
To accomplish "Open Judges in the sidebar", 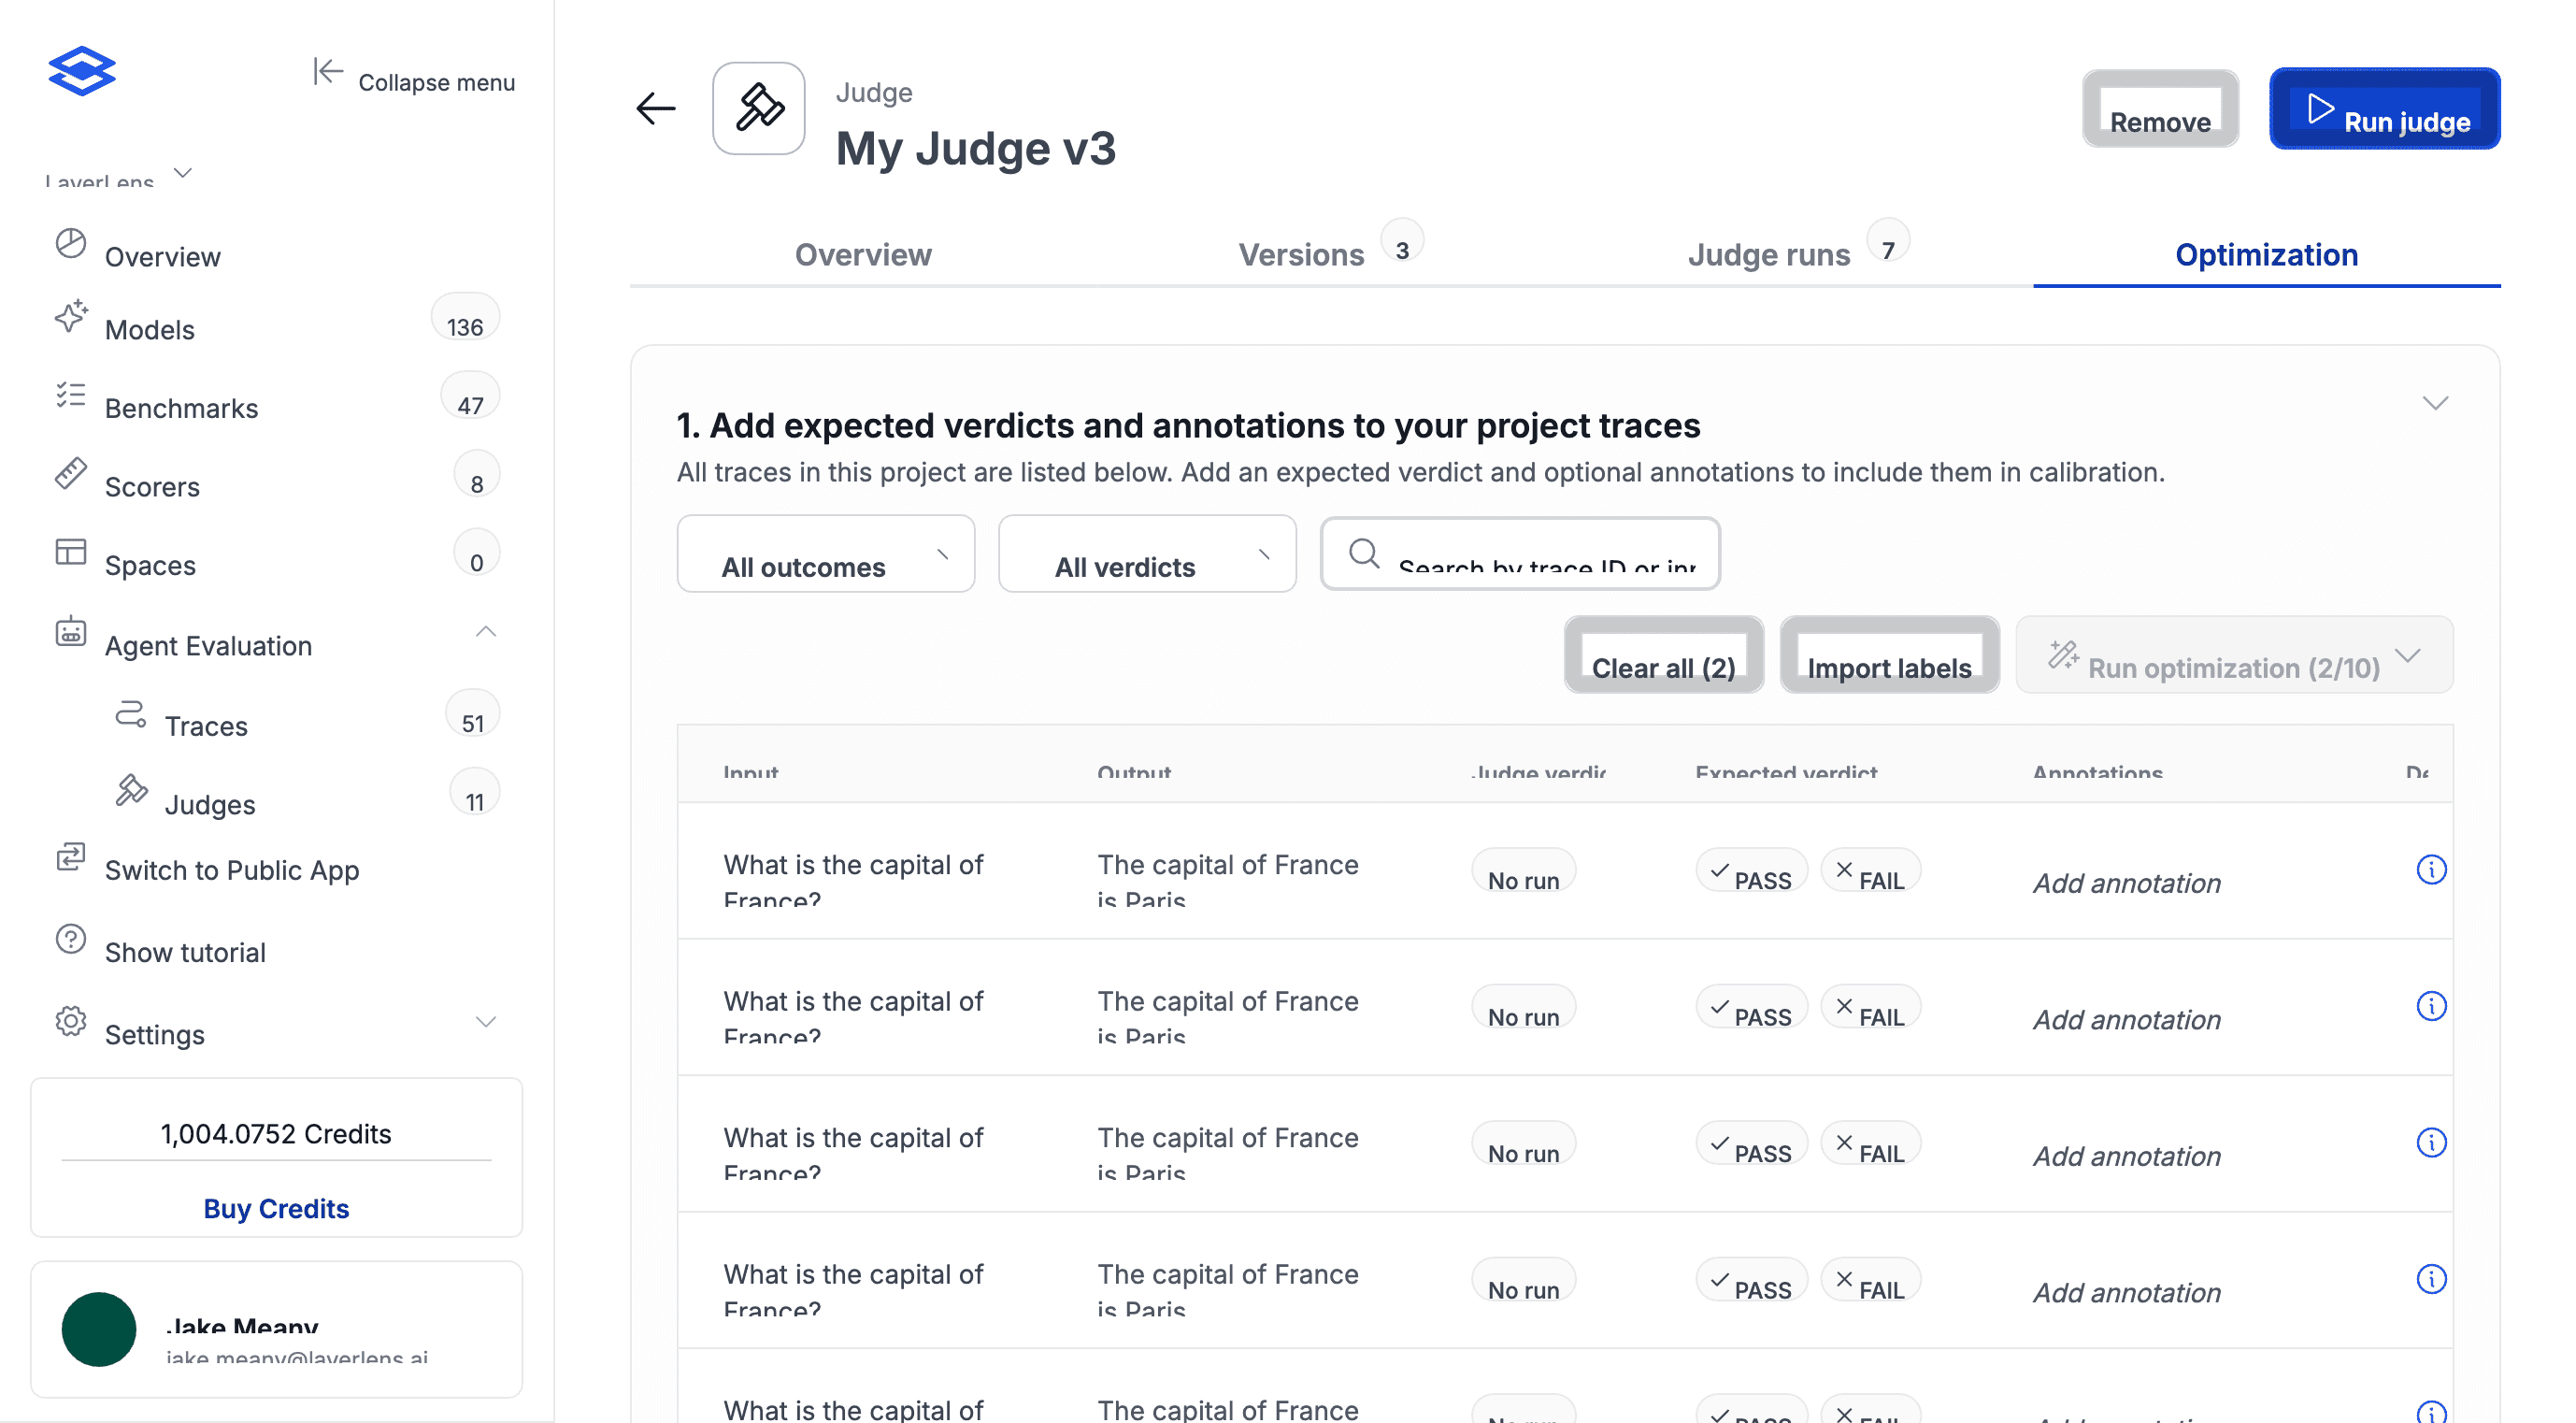I will (x=210, y=804).
